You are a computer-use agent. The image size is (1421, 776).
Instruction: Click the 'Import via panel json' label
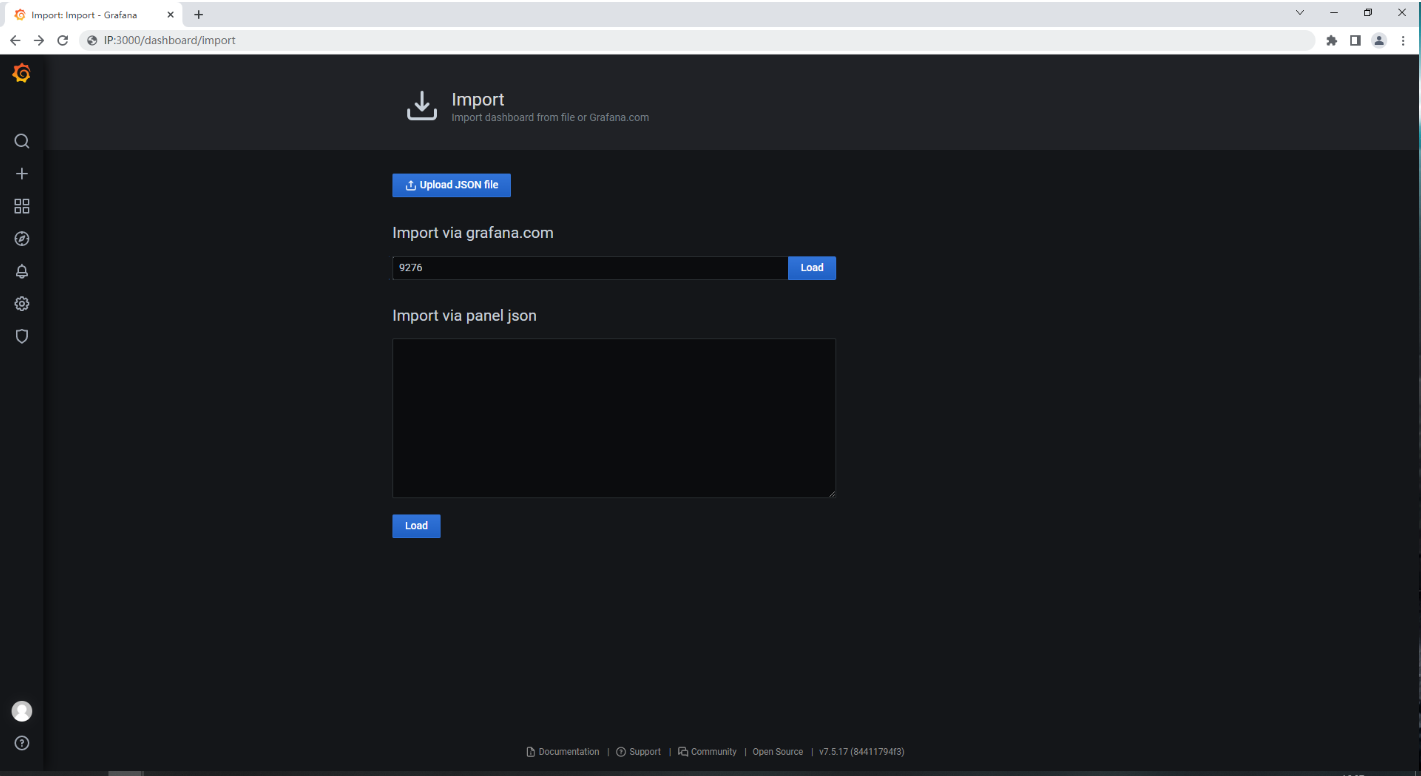point(464,316)
